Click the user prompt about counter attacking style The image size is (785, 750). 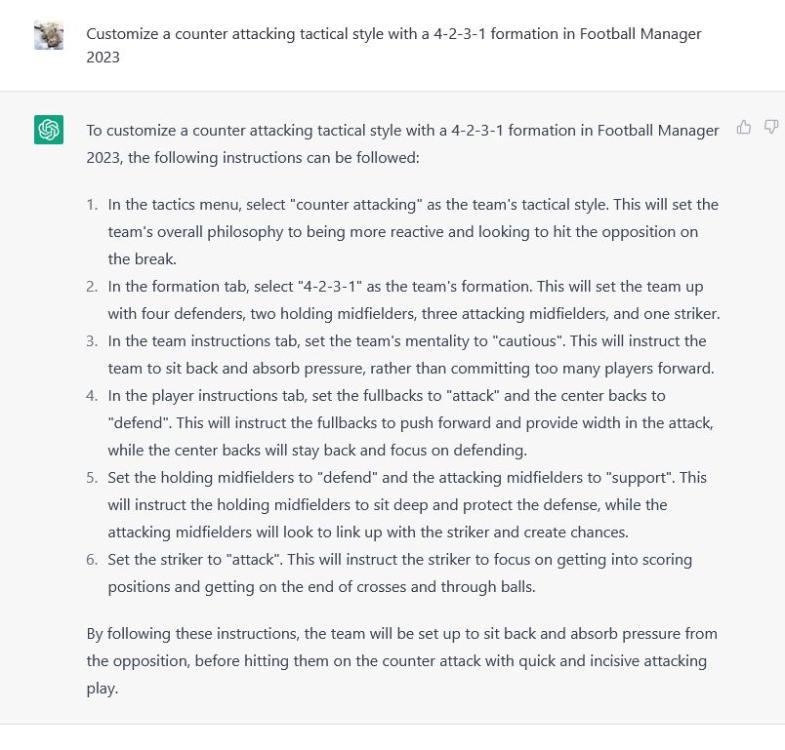pos(394,45)
